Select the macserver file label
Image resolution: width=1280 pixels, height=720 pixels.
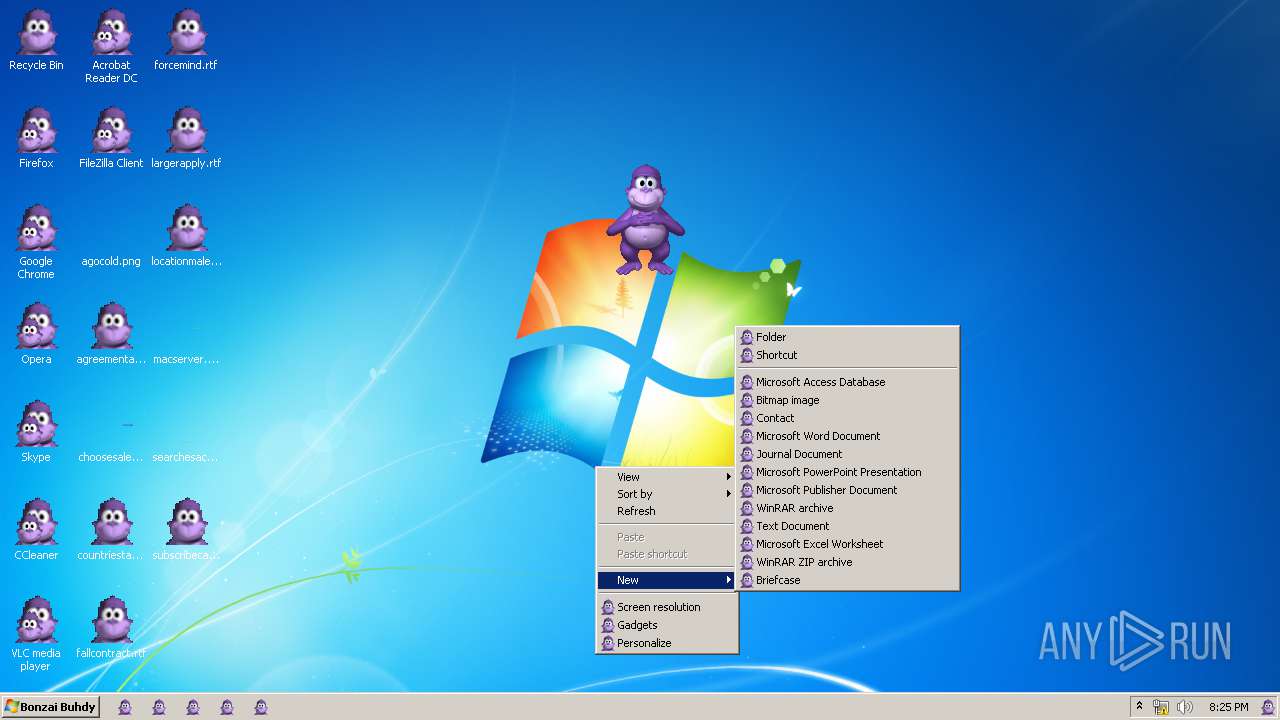(x=186, y=360)
